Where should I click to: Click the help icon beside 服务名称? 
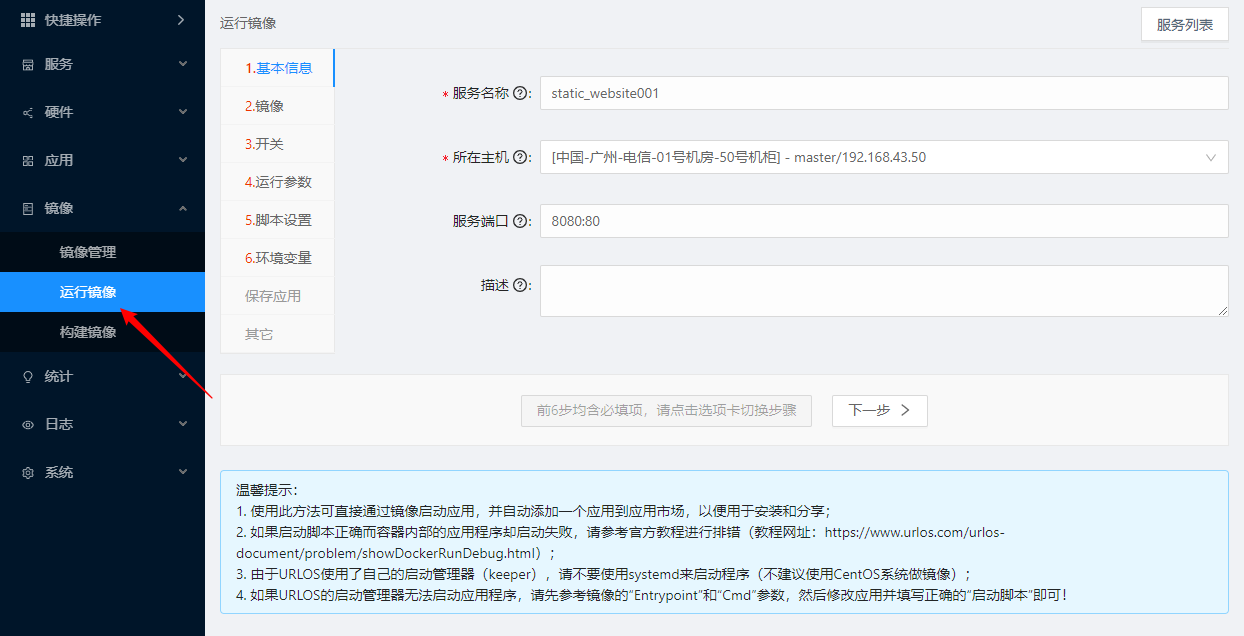tap(519, 93)
